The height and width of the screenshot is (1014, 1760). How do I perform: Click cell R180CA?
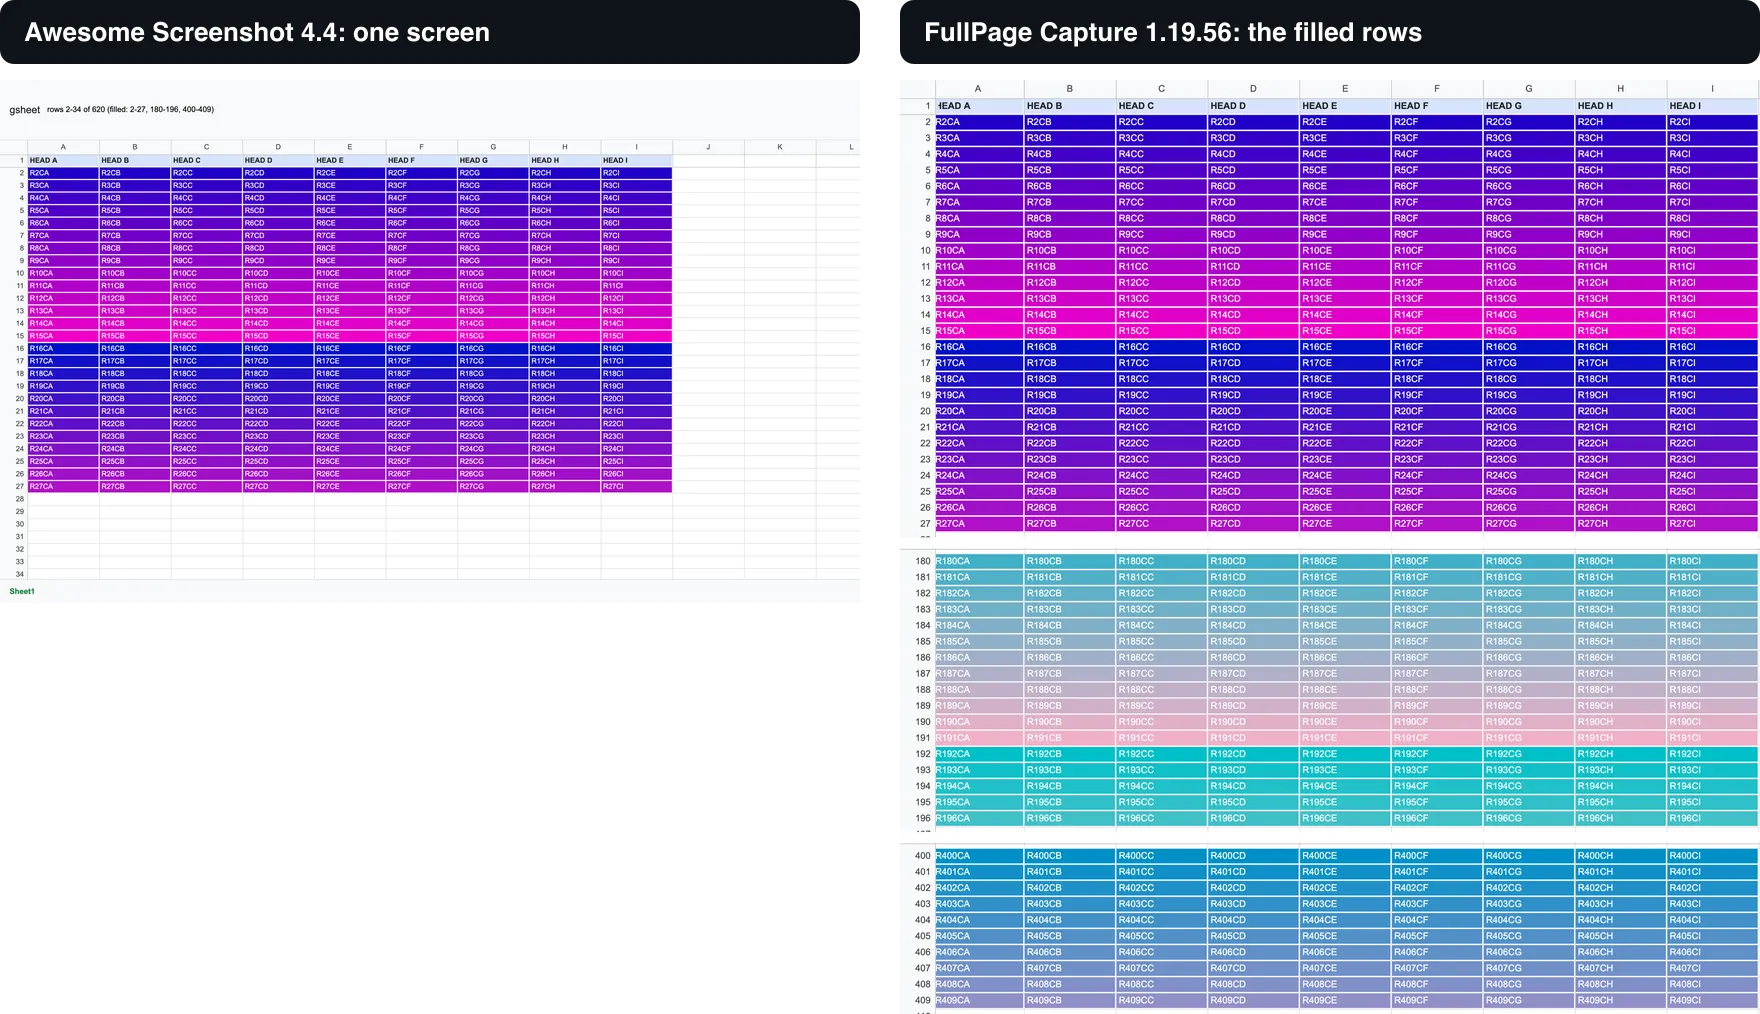point(978,561)
